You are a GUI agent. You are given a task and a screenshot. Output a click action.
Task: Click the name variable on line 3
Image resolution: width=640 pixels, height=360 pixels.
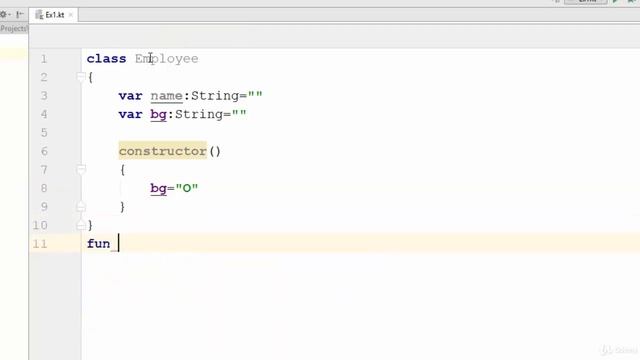[167, 96]
